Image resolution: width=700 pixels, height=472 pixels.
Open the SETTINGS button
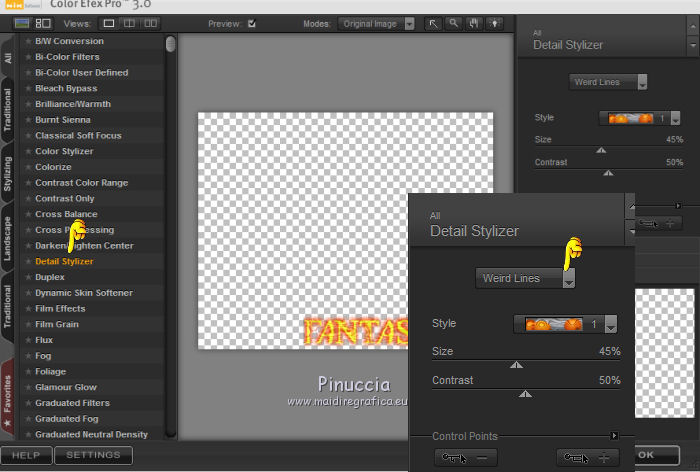coord(93,455)
